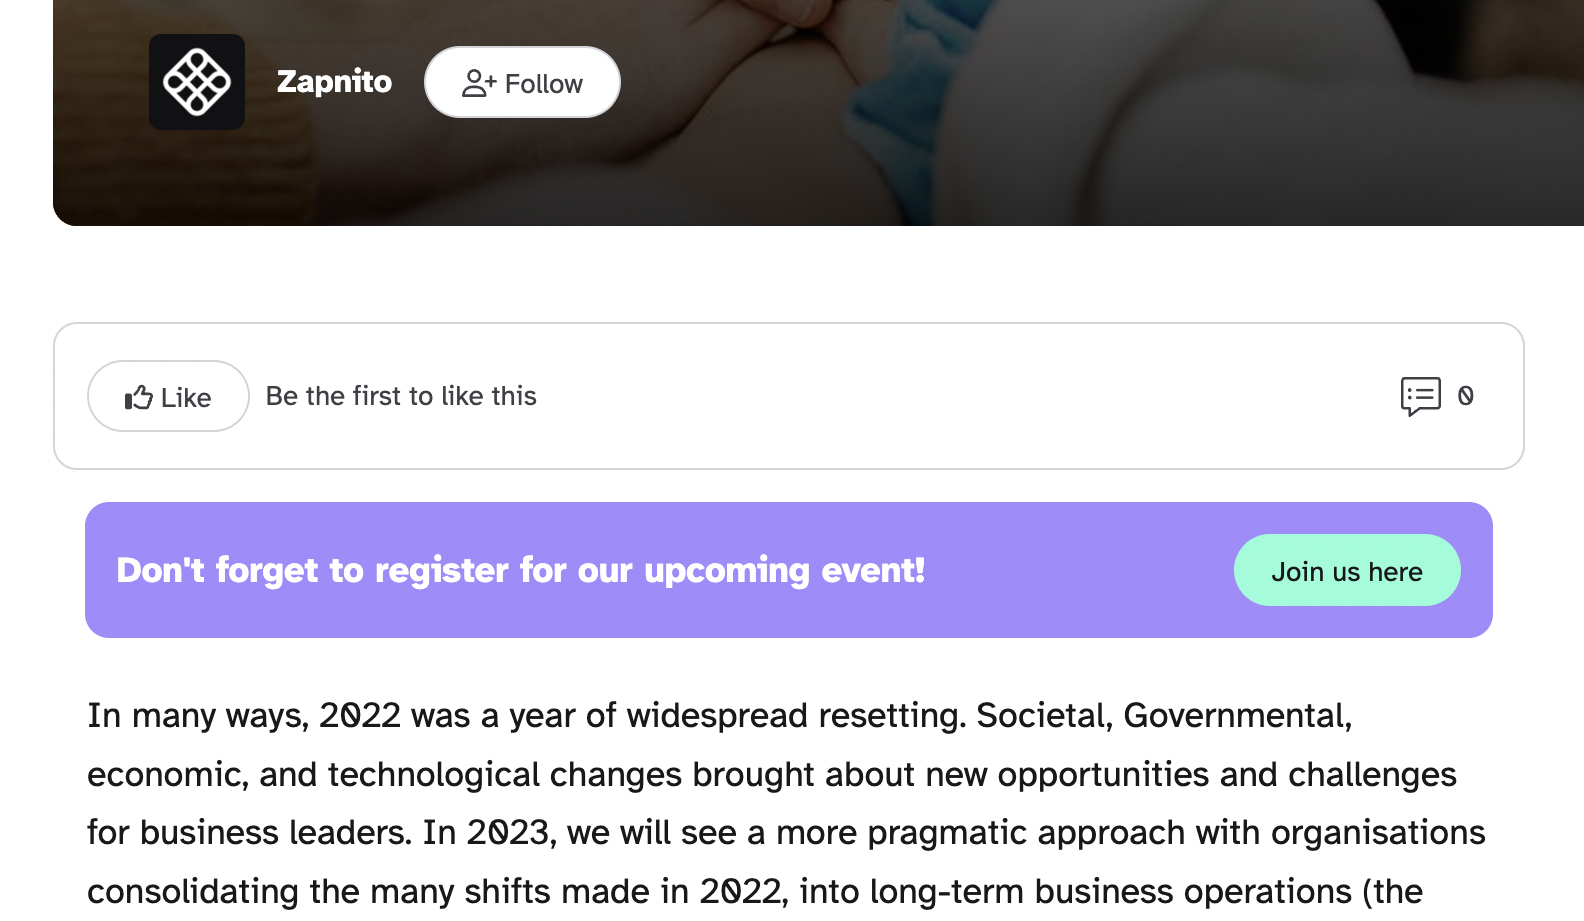
Task: Open comments via the speech bubble icon
Action: pos(1420,396)
